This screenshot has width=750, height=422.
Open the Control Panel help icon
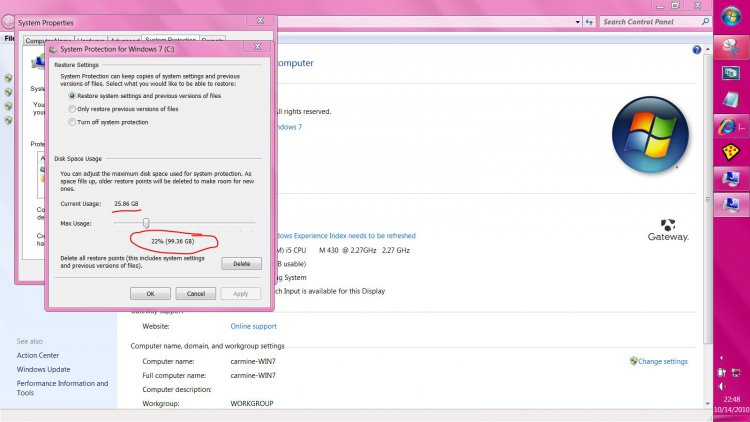coord(696,50)
